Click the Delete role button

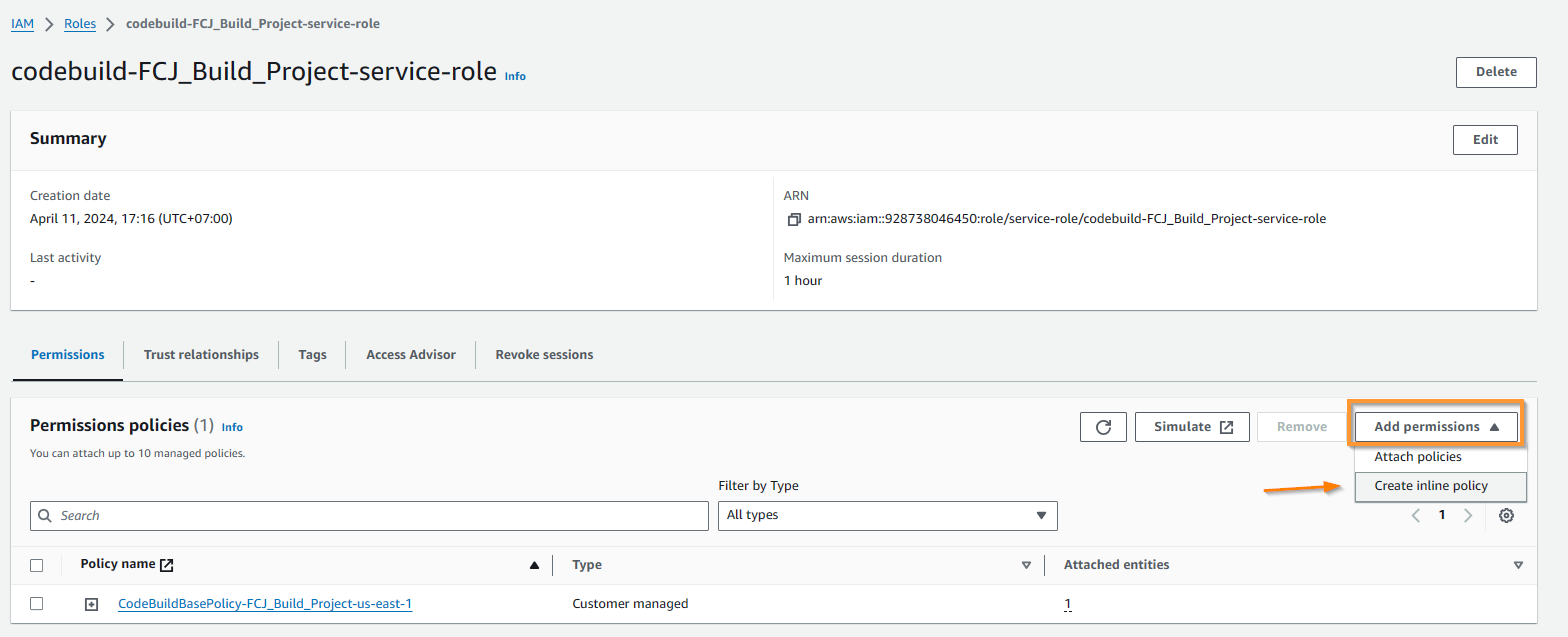[1496, 72]
